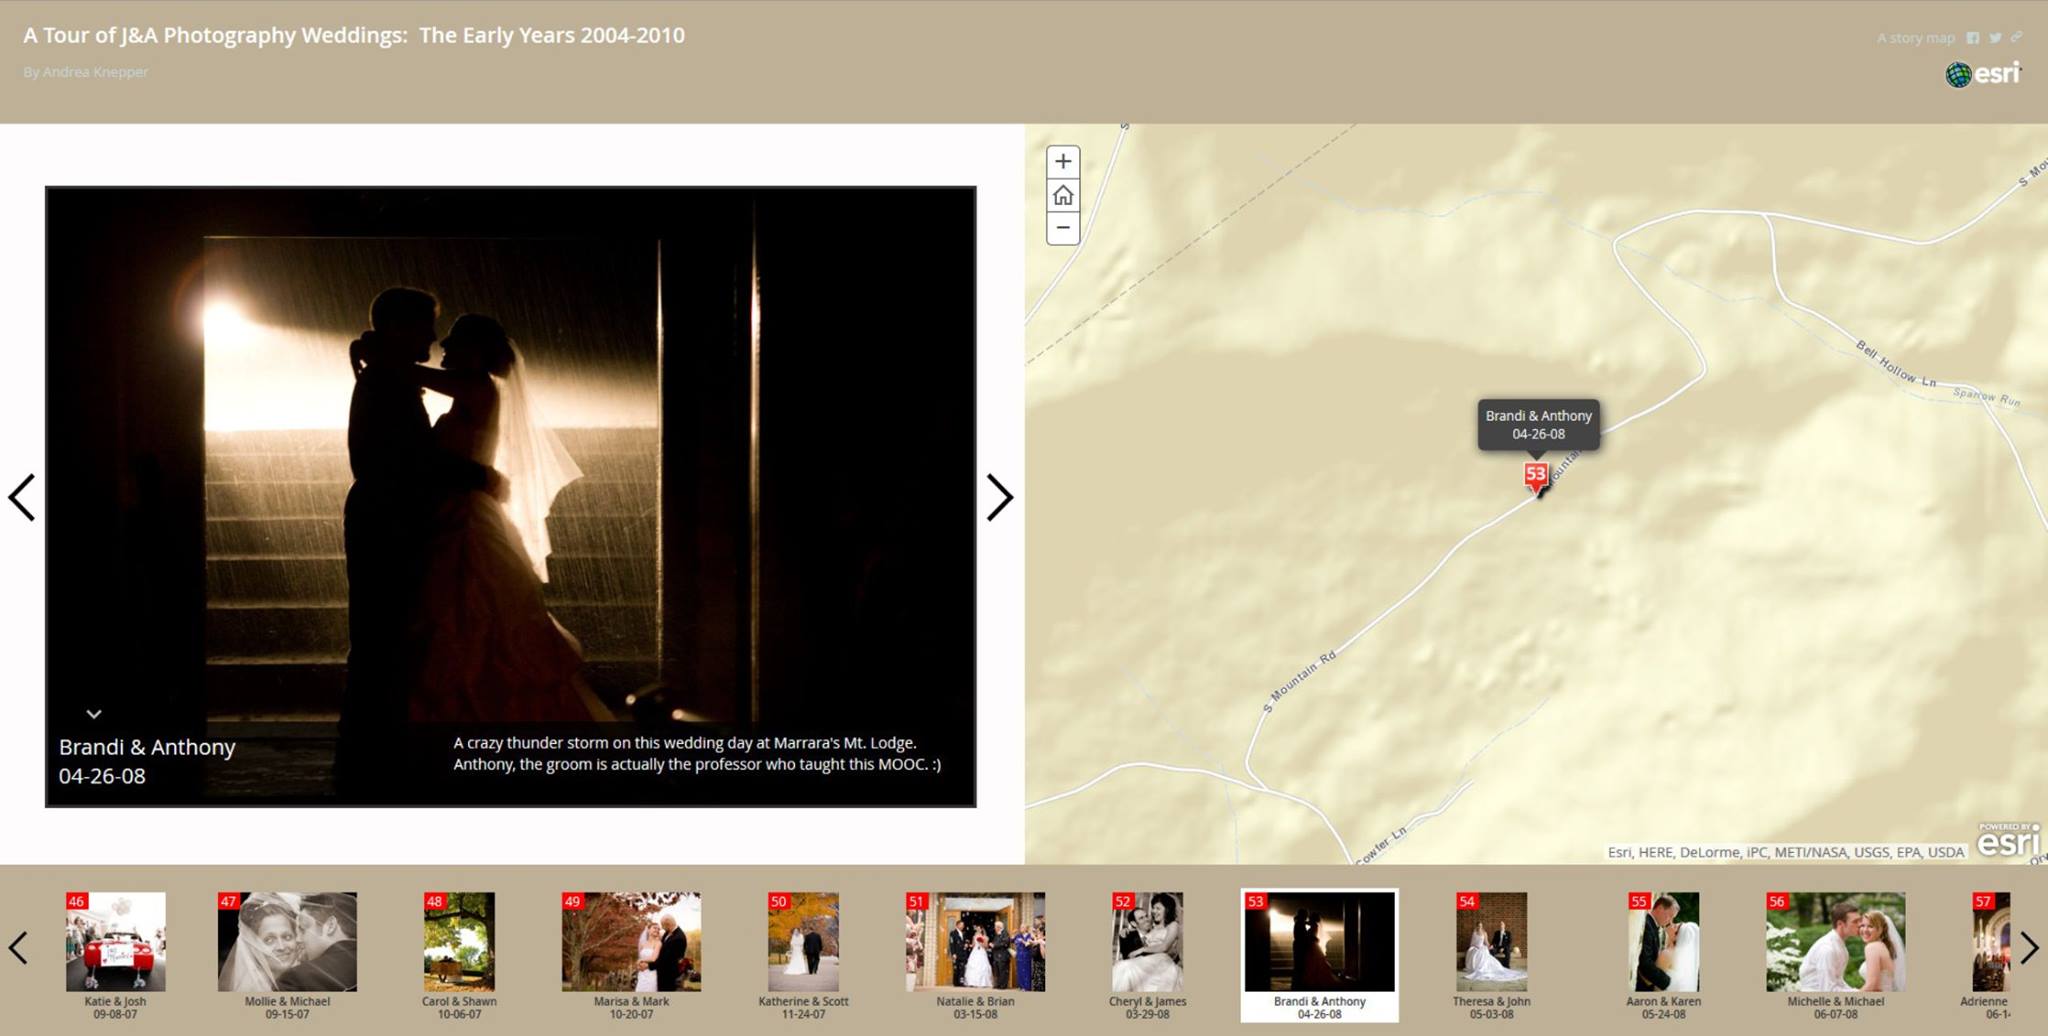Click map marker 53

pyautogui.click(x=1536, y=476)
